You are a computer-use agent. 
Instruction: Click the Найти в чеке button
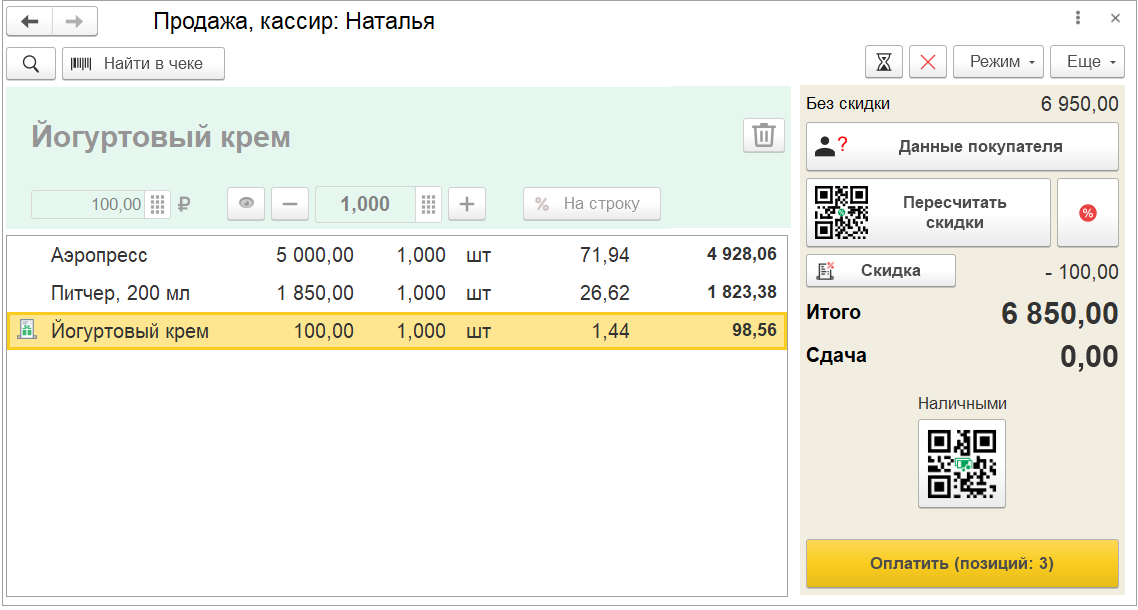143,63
